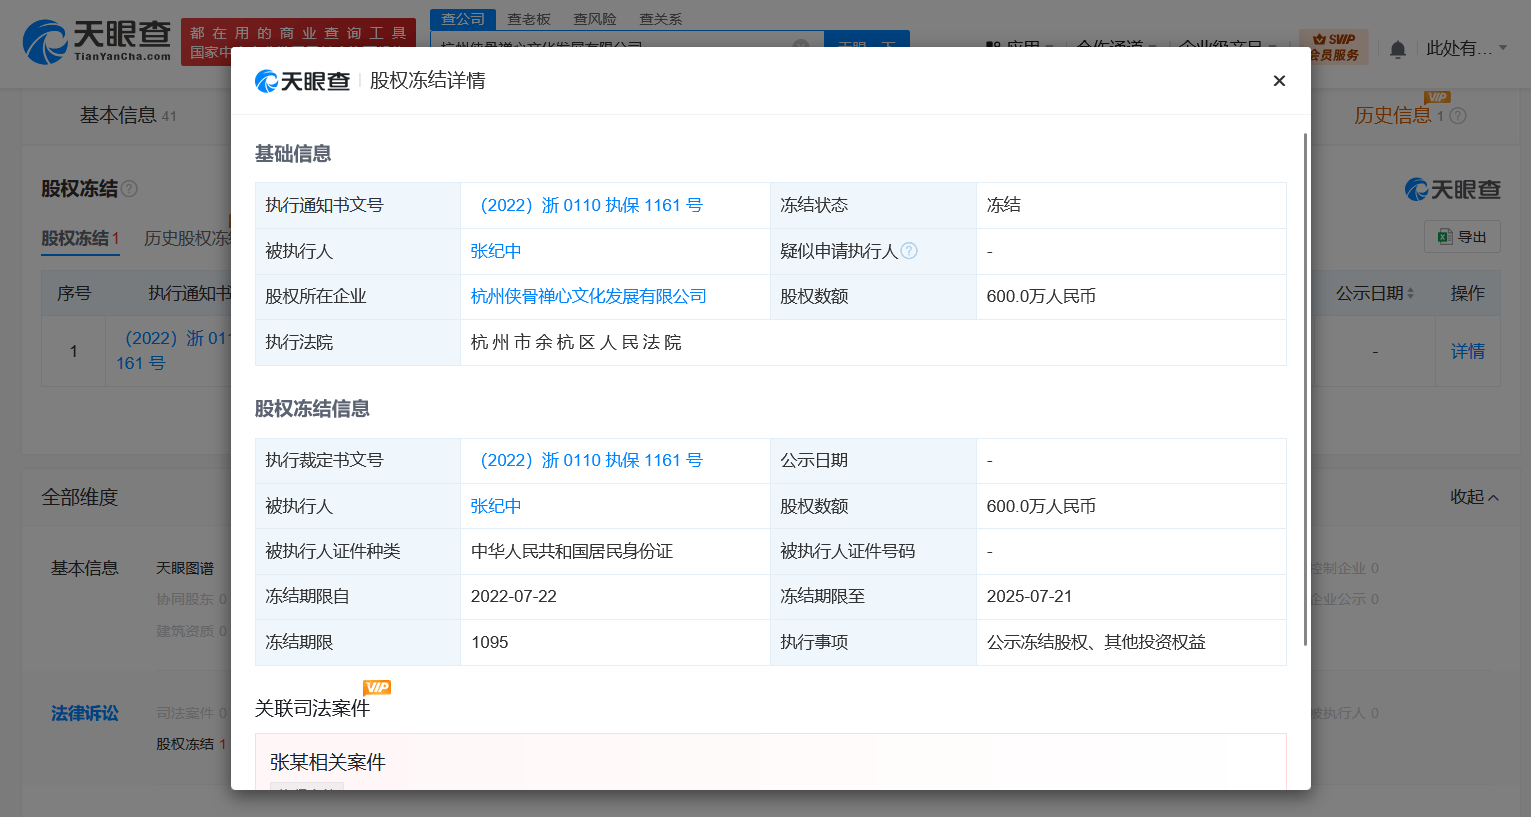Screen dimensions: 1531x817
Task: Sort by 公示日期 column arrows
Action: 1410,293
